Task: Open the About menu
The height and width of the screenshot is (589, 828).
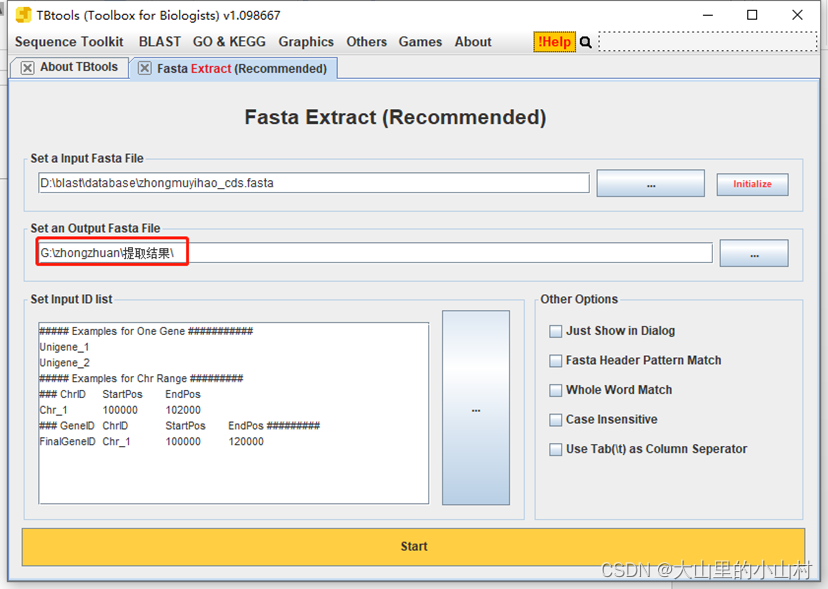Action: coord(473,42)
